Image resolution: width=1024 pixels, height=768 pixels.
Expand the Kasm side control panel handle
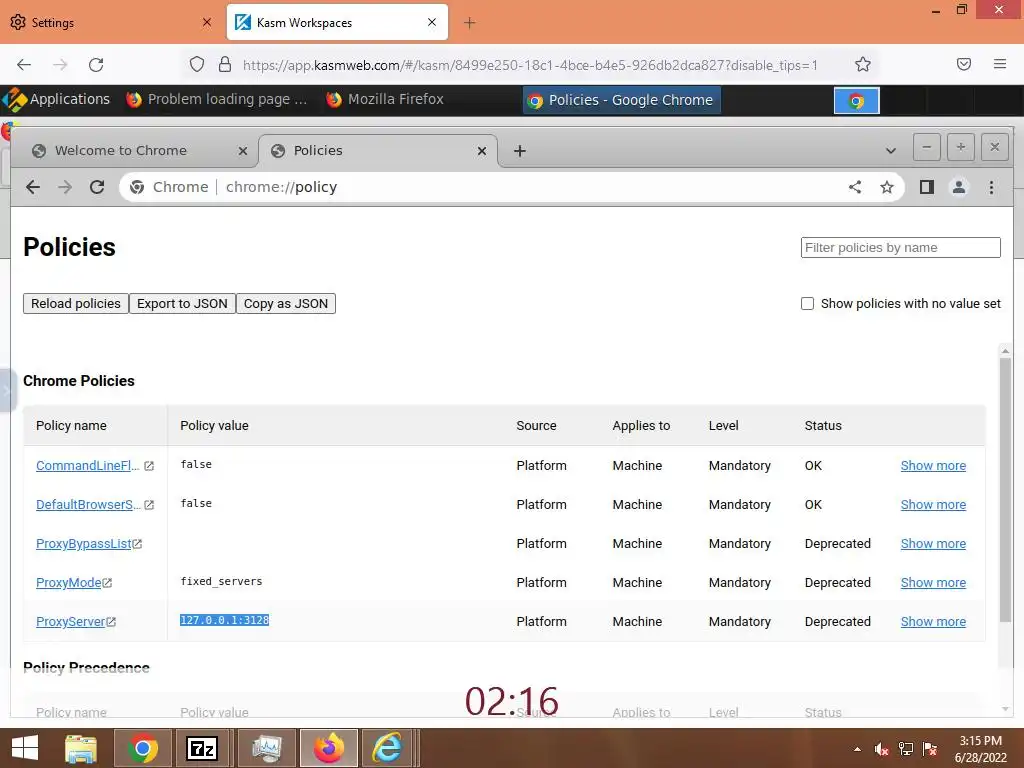click(x=6, y=391)
